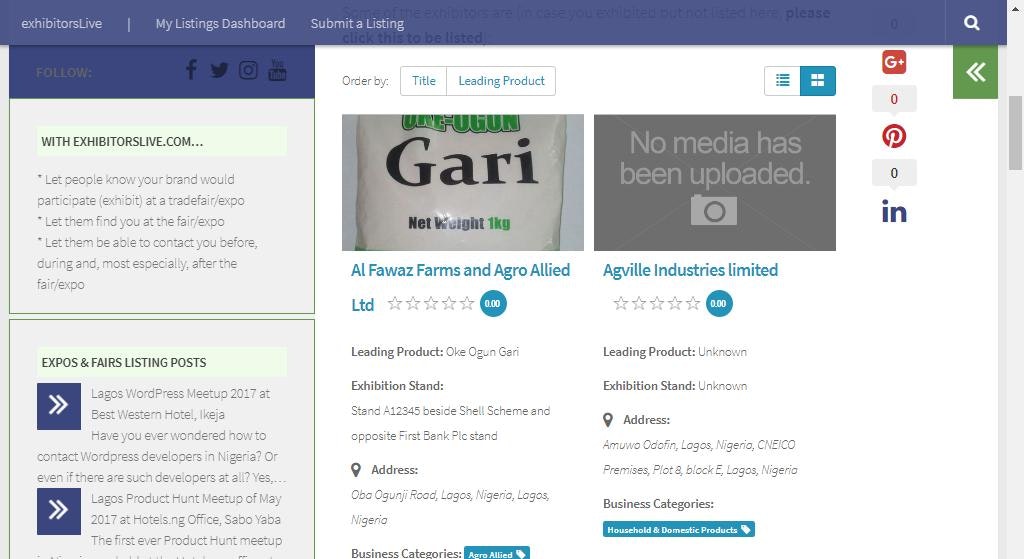Click arrow icon beside Product Hunt Meetup post

point(59,509)
